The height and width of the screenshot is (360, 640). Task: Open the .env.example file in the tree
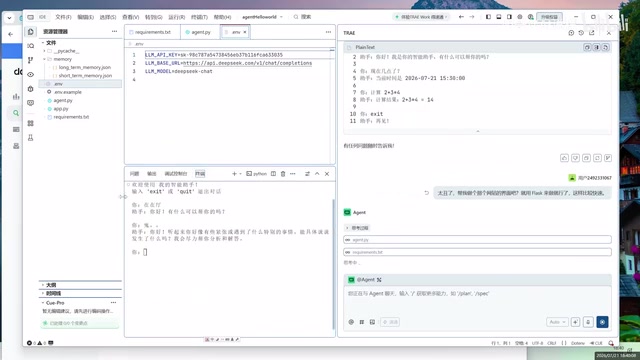[x=67, y=92]
